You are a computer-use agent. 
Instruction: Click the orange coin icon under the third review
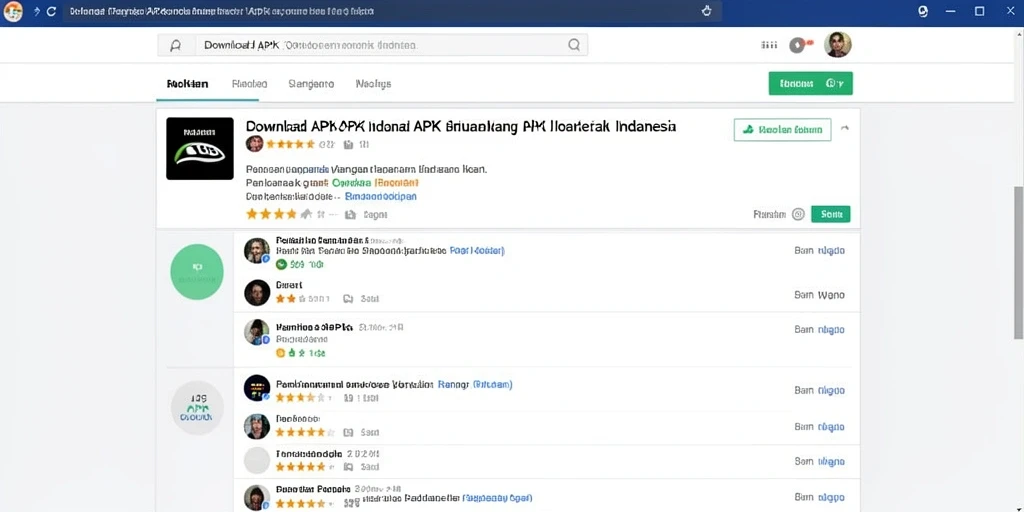click(281, 353)
